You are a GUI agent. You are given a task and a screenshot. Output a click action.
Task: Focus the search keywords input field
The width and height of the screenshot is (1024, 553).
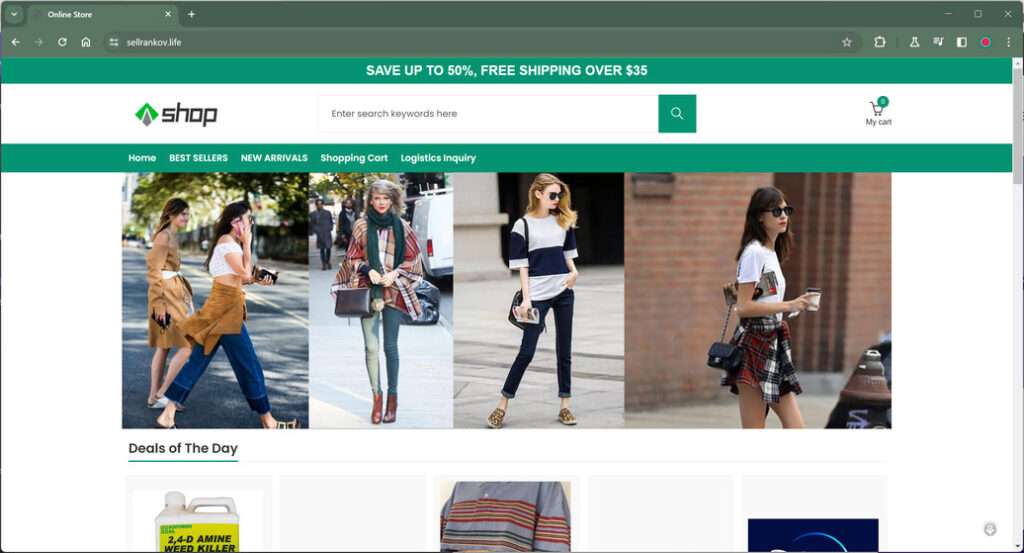[x=488, y=114]
